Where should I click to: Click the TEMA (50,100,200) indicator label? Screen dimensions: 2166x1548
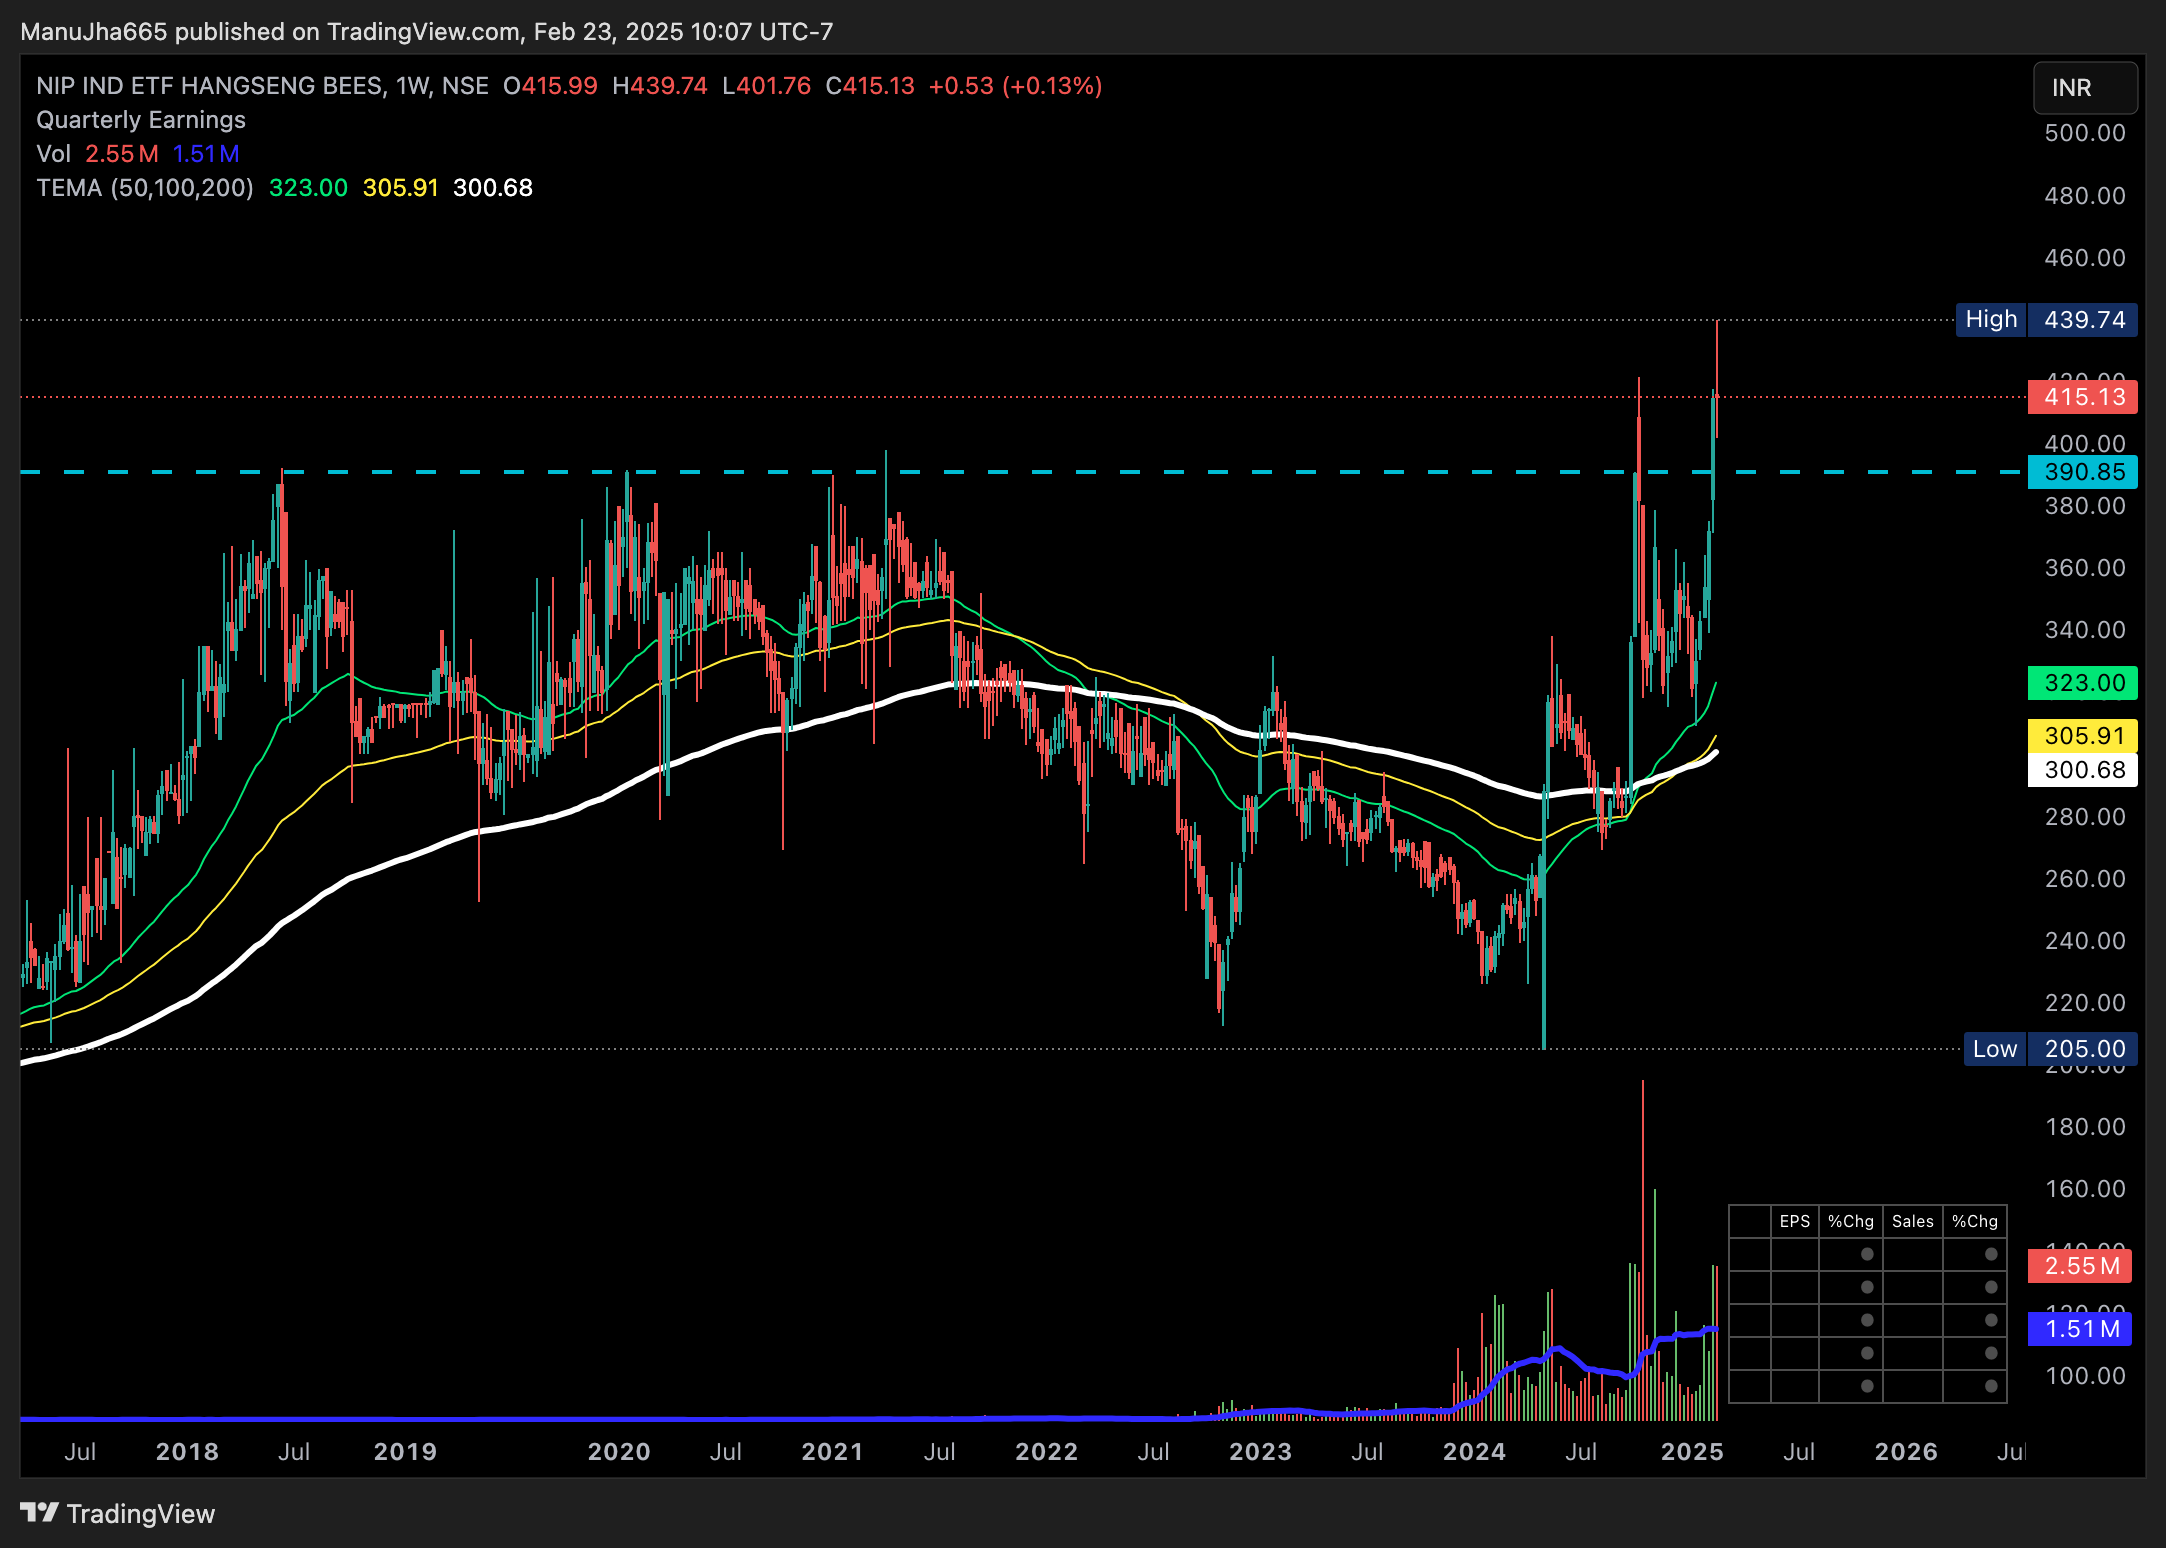click(x=145, y=188)
